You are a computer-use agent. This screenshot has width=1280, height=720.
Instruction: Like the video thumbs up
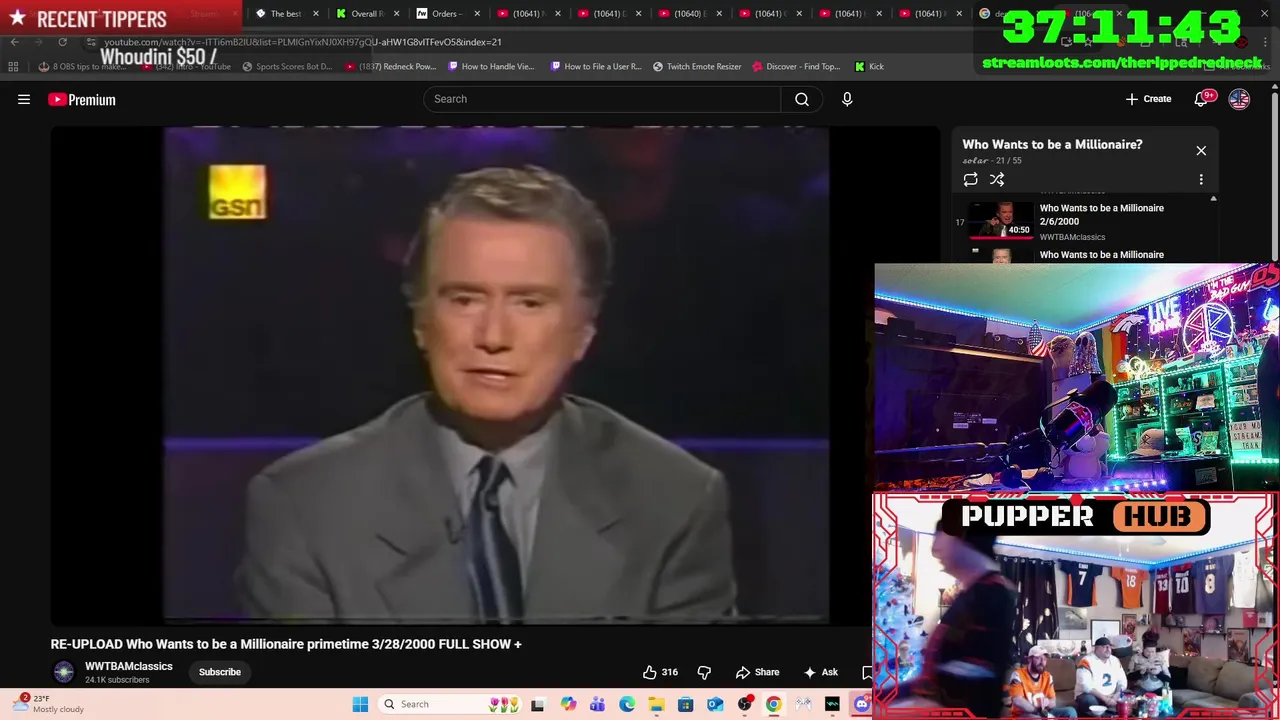tap(660, 672)
